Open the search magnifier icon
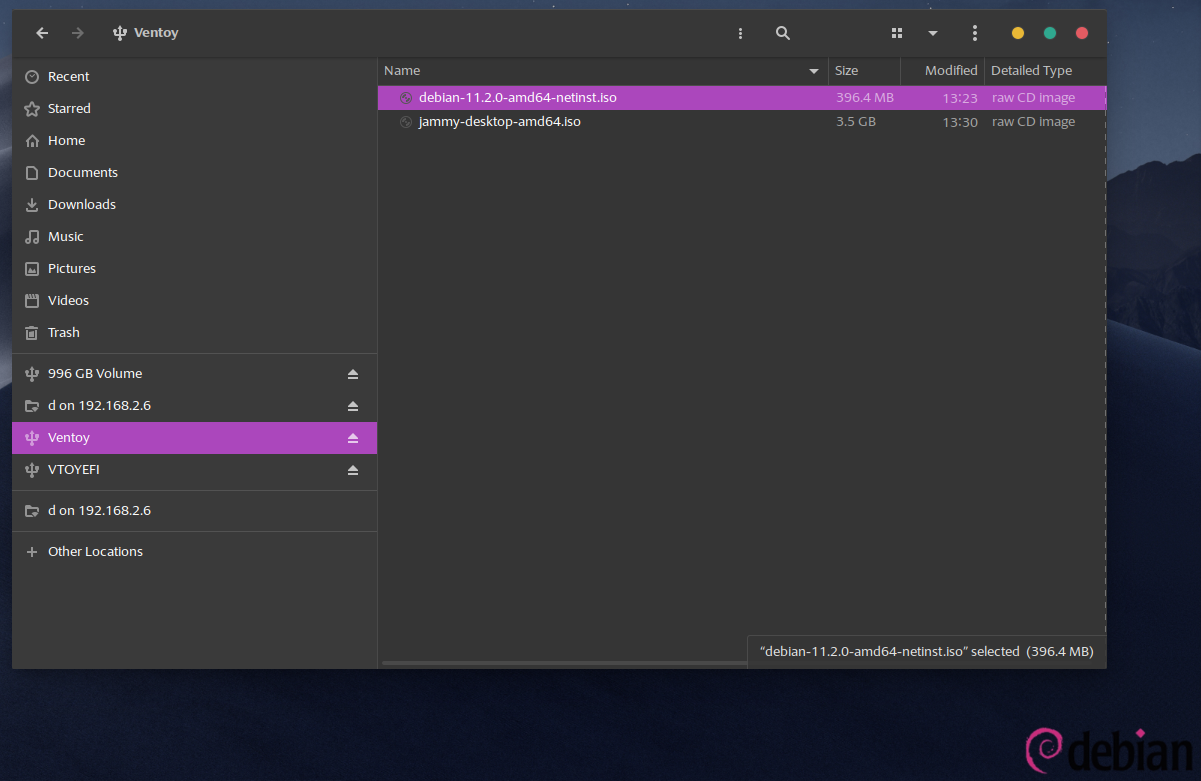 click(783, 33)
